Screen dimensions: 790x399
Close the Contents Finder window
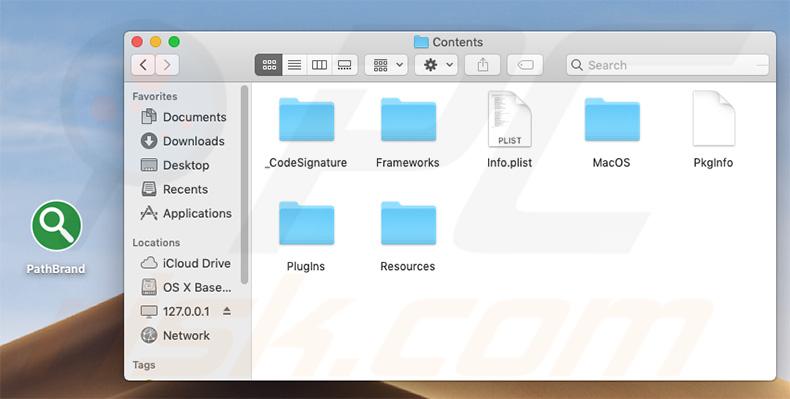click(137, 42)
